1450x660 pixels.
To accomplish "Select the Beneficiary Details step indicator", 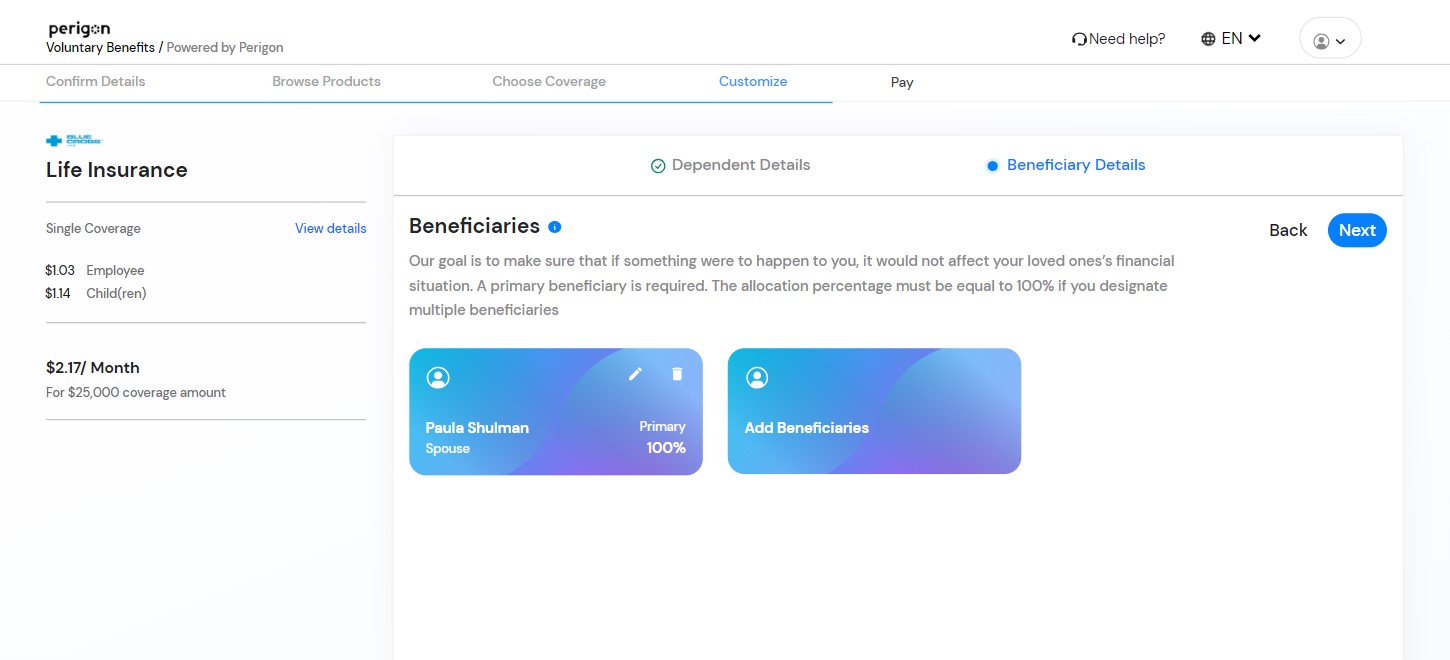I will [x=1066, y=165].
